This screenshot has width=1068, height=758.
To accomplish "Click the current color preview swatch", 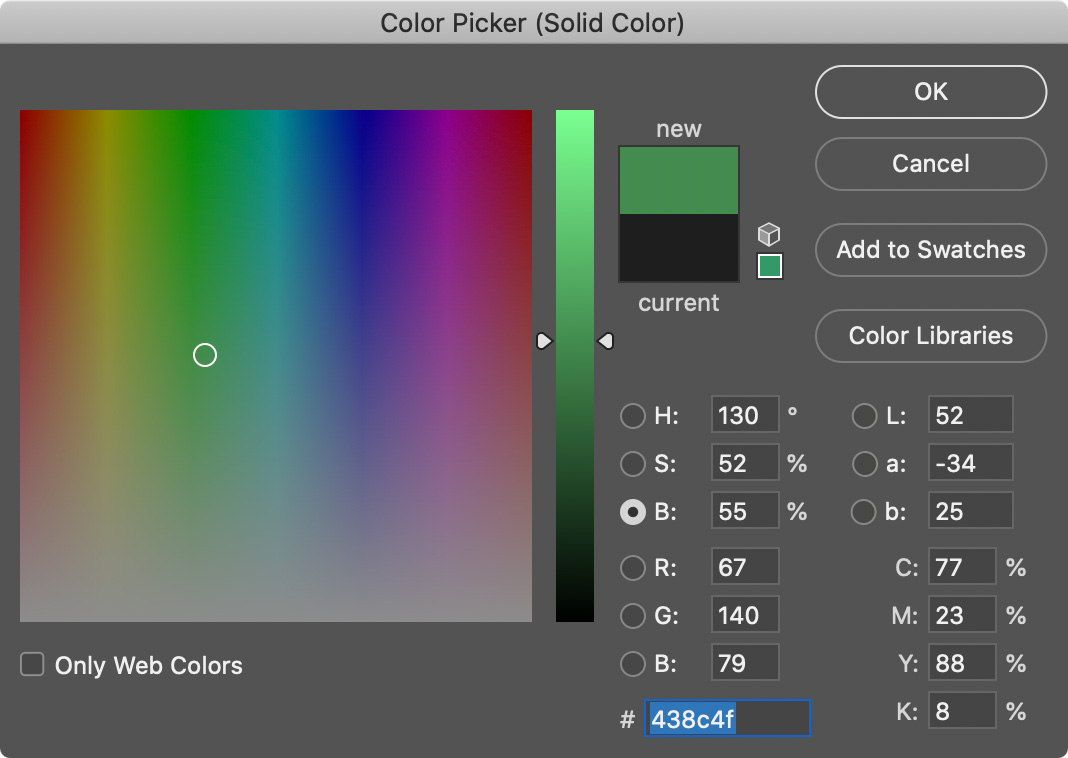I will pyautogui.click(x=679, y=247).
